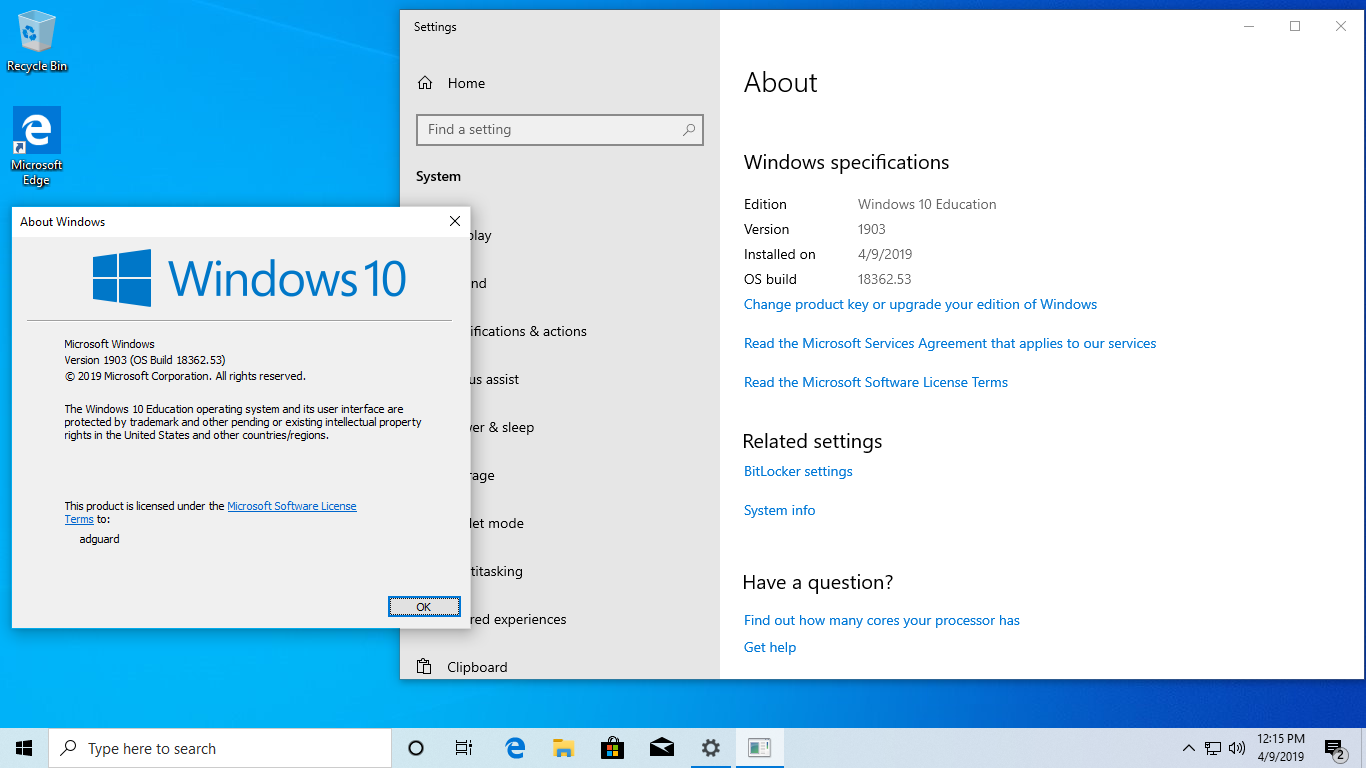The image size is (1366, 768).
Task: Select the 'Windows 10 Education' edition text
Action: (927, 204)
